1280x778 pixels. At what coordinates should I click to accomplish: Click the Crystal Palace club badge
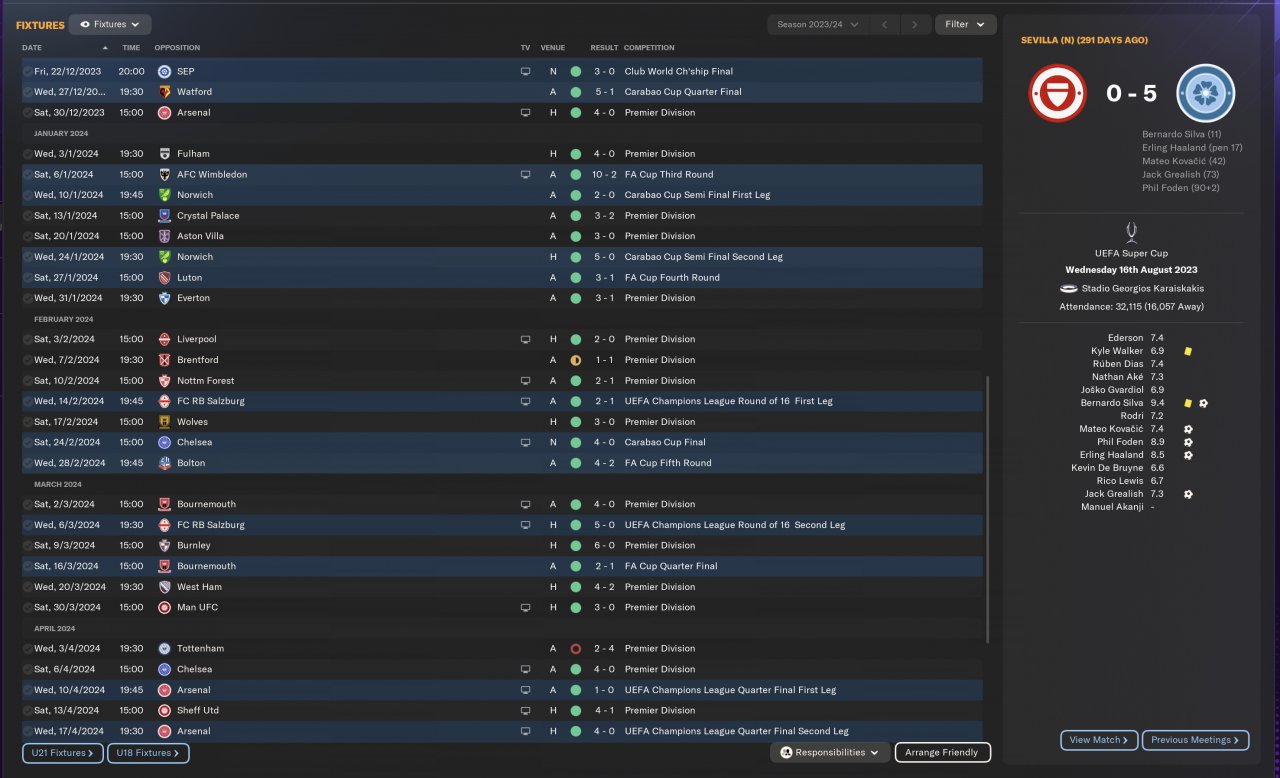coord(165,216)
